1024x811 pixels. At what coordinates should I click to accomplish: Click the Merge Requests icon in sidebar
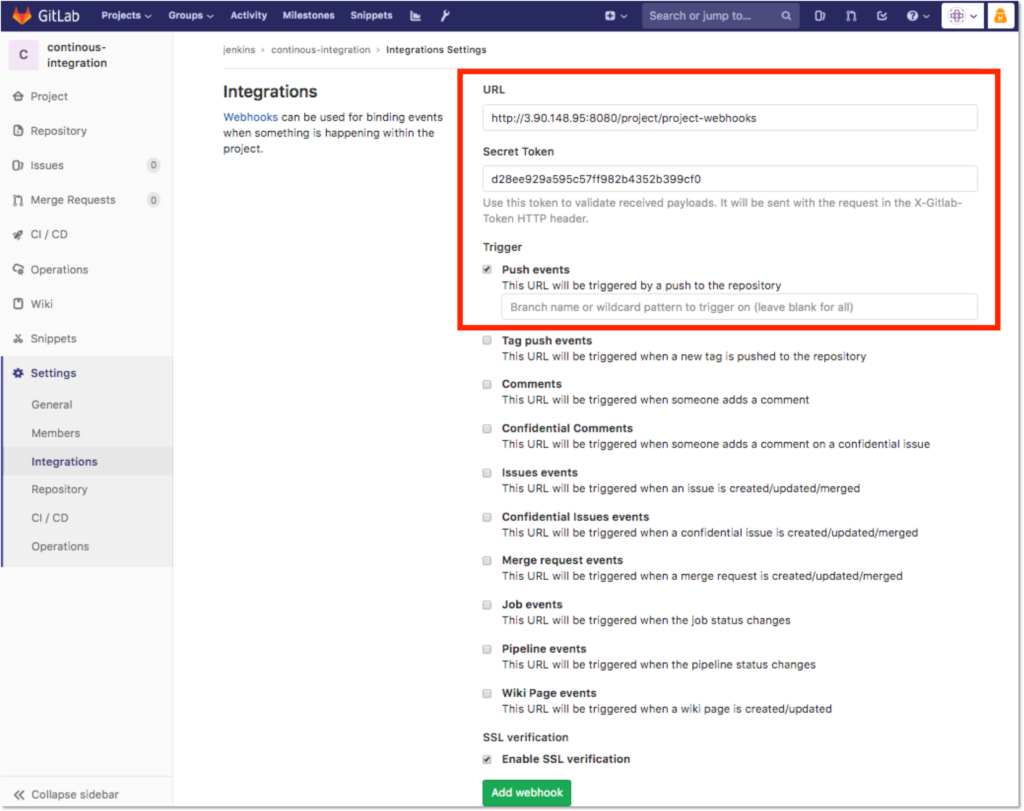point(18,200)
